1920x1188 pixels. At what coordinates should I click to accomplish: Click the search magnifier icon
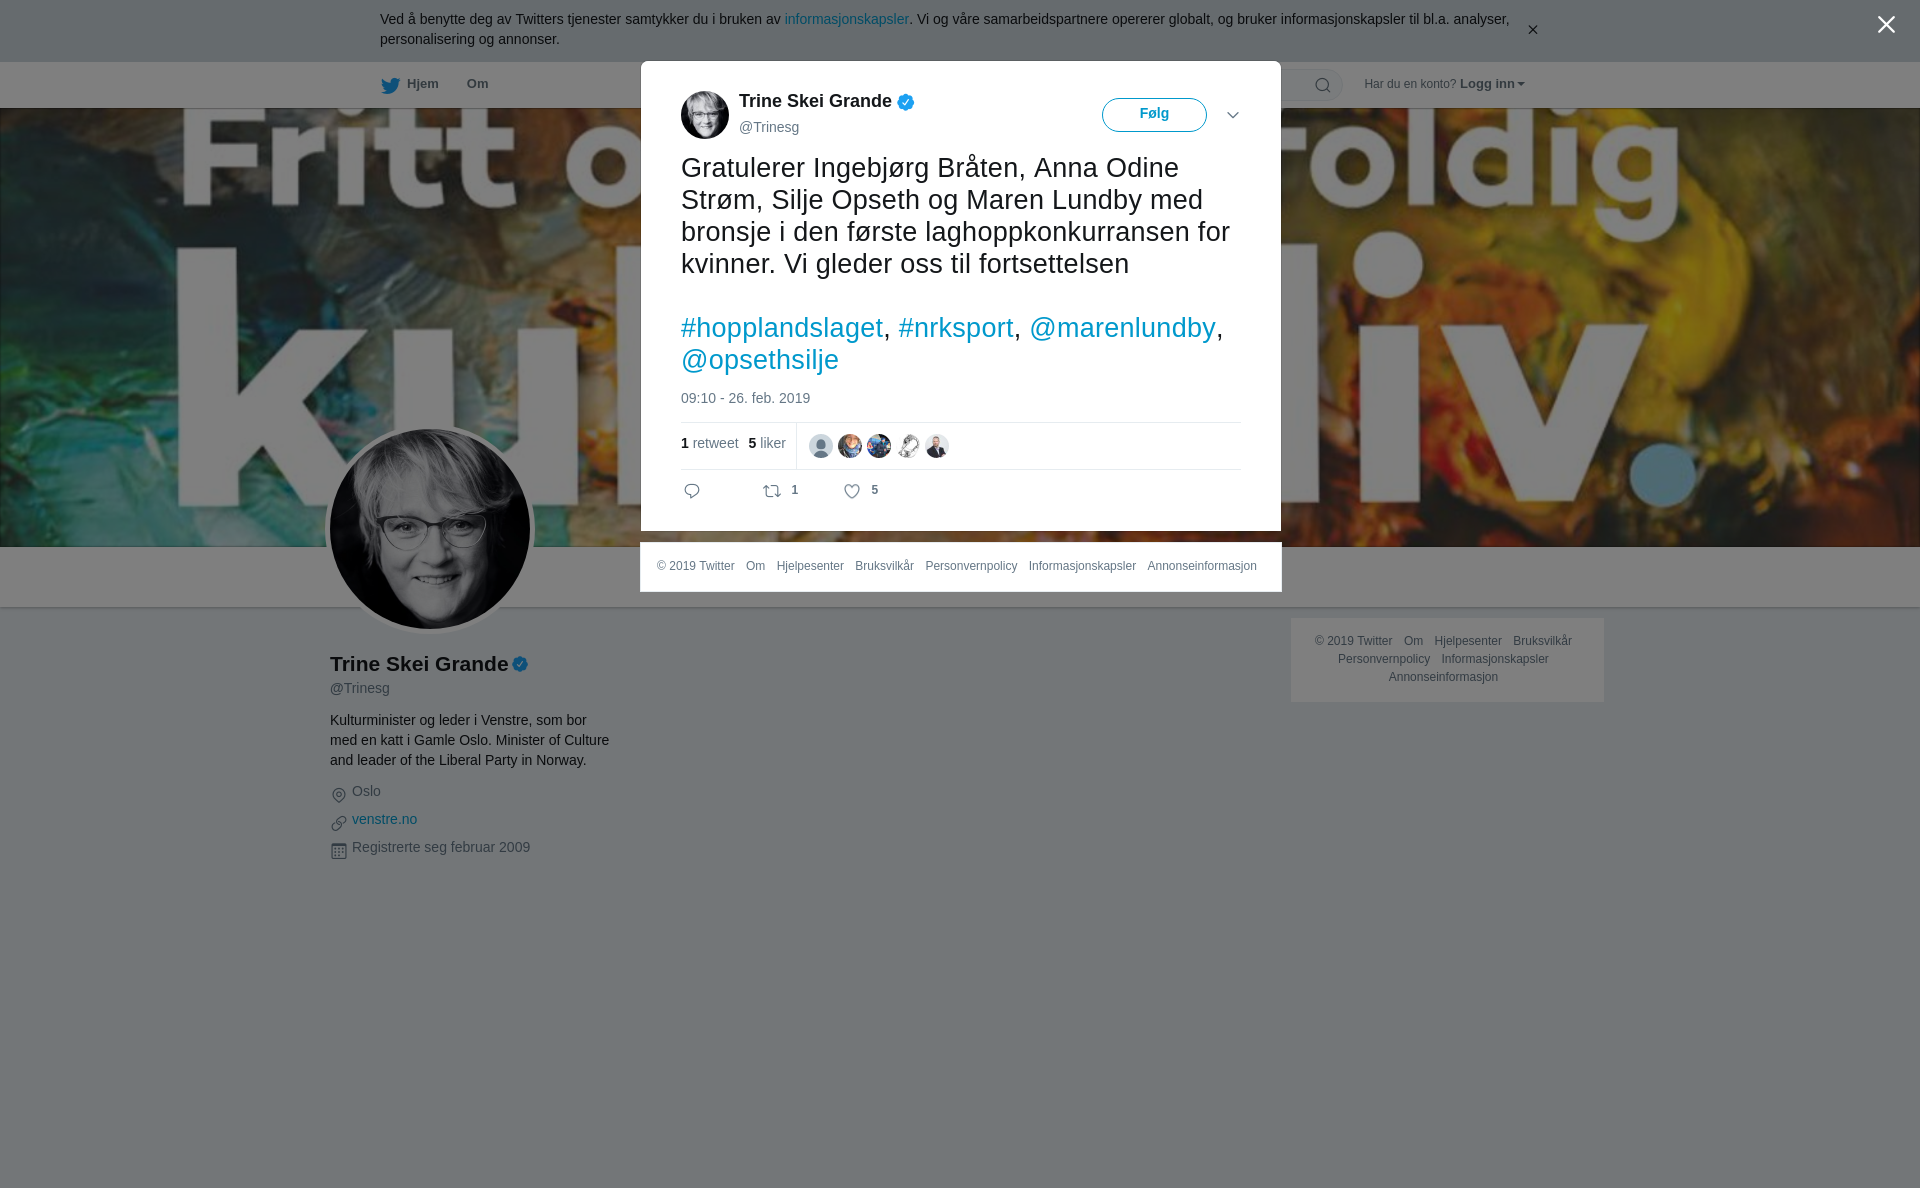1323,85
